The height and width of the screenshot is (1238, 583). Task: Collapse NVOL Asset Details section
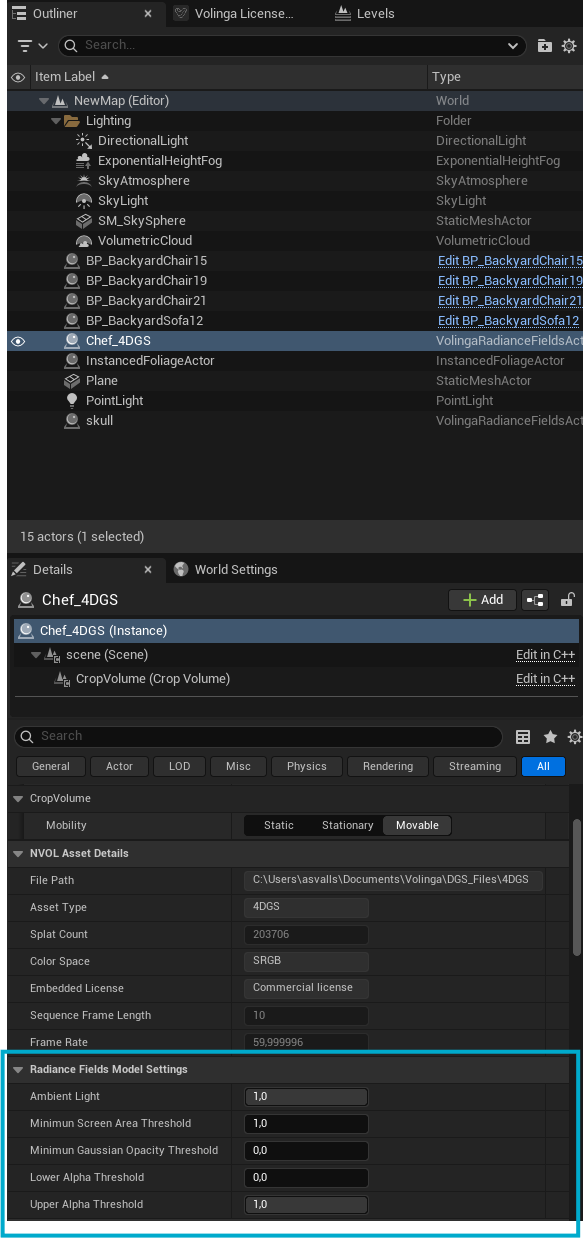[x=19, y=854]
